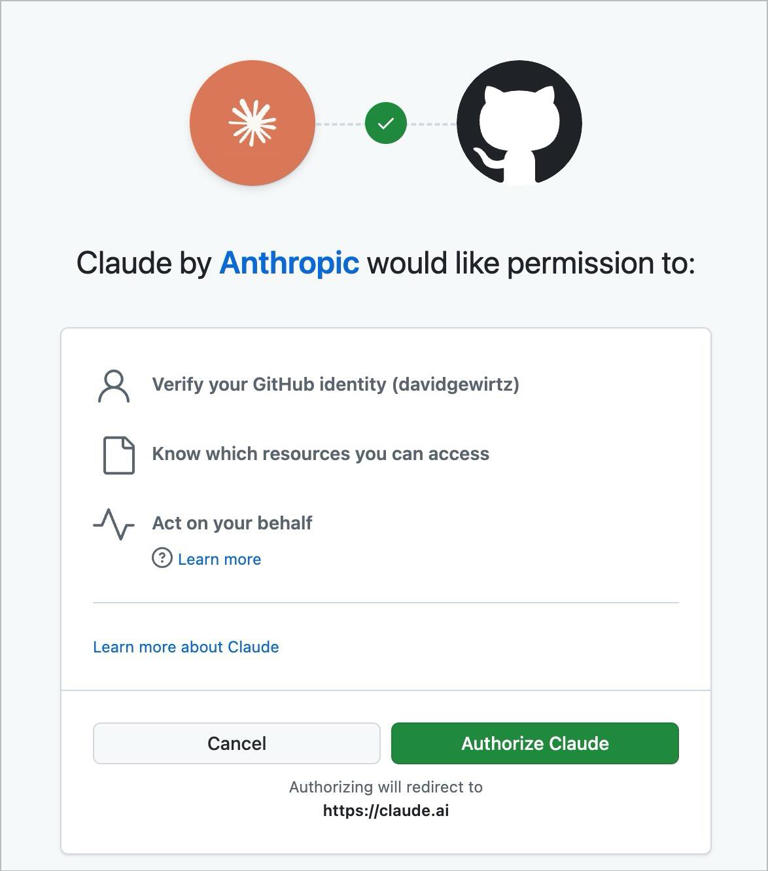Open the "Learn more about Claude" link
The height and width of the screenshot is (871, 768).
186,647
